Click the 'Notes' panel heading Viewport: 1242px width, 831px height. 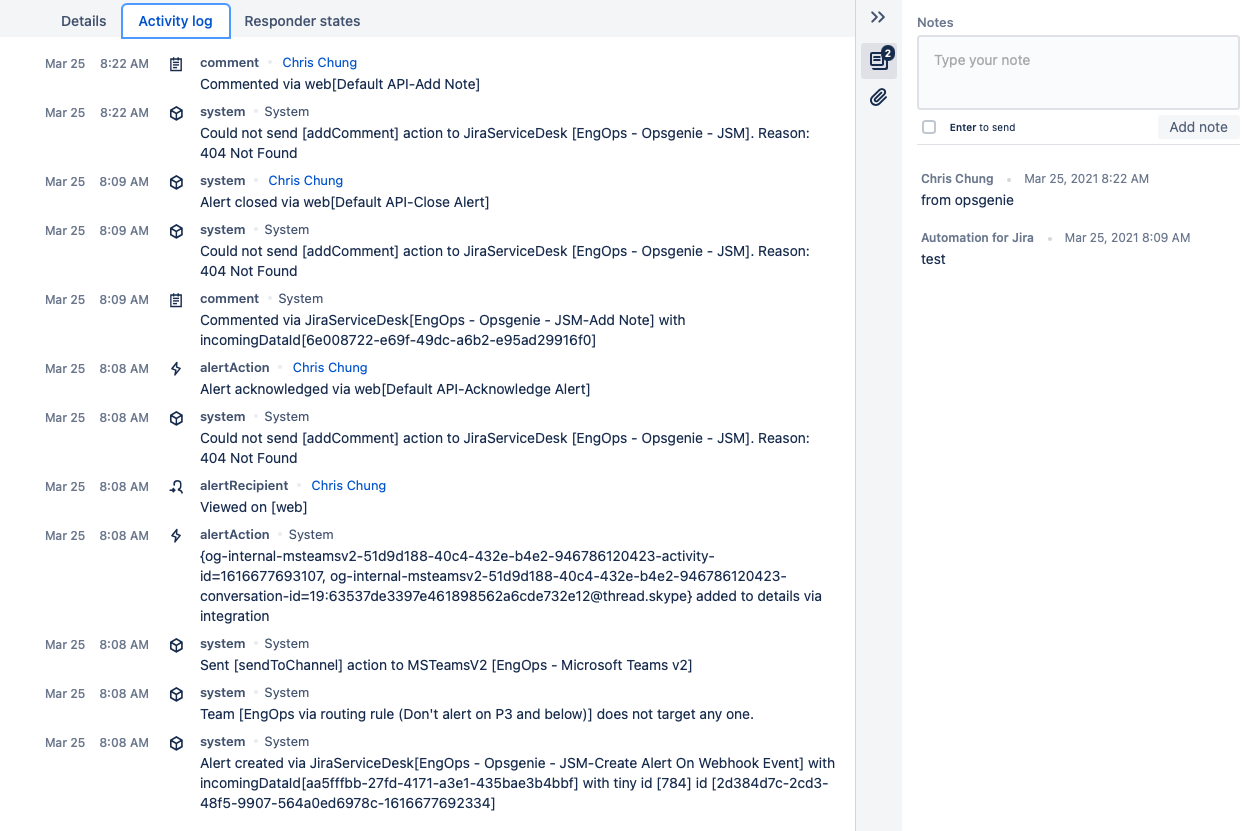point(935,22)
